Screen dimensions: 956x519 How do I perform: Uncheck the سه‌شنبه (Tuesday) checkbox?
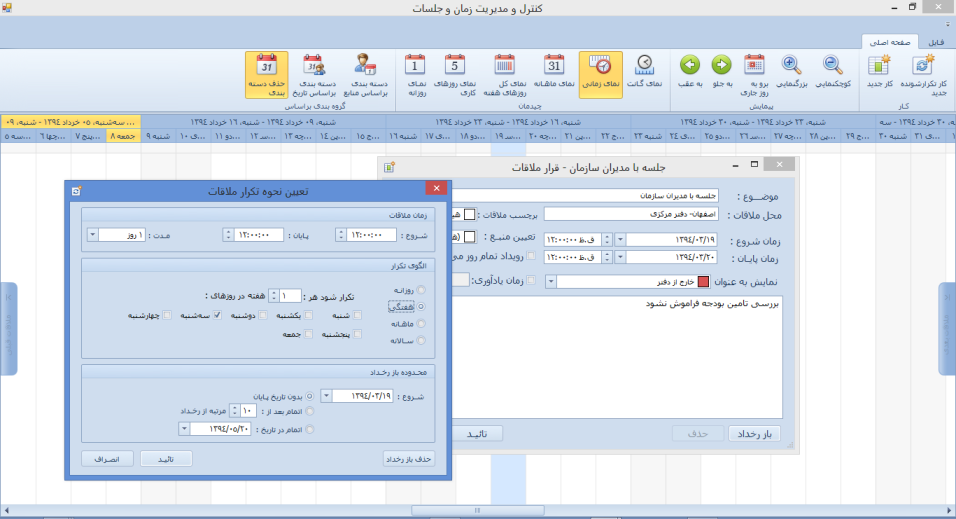click(217, 315)
